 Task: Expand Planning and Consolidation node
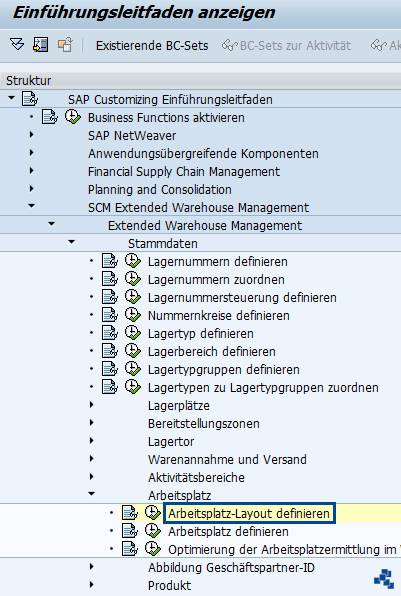pyautogui.click(x=32, y=189)
